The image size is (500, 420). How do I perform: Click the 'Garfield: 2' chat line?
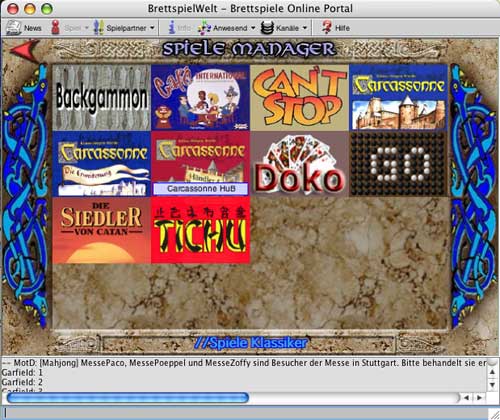pos(22,382)
